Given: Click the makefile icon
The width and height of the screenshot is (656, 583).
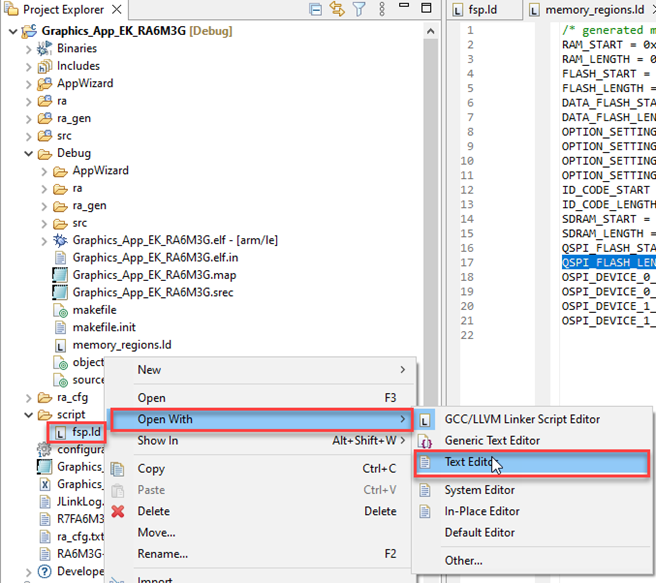Looking at the screenshot, I should (x=61, y=310).
